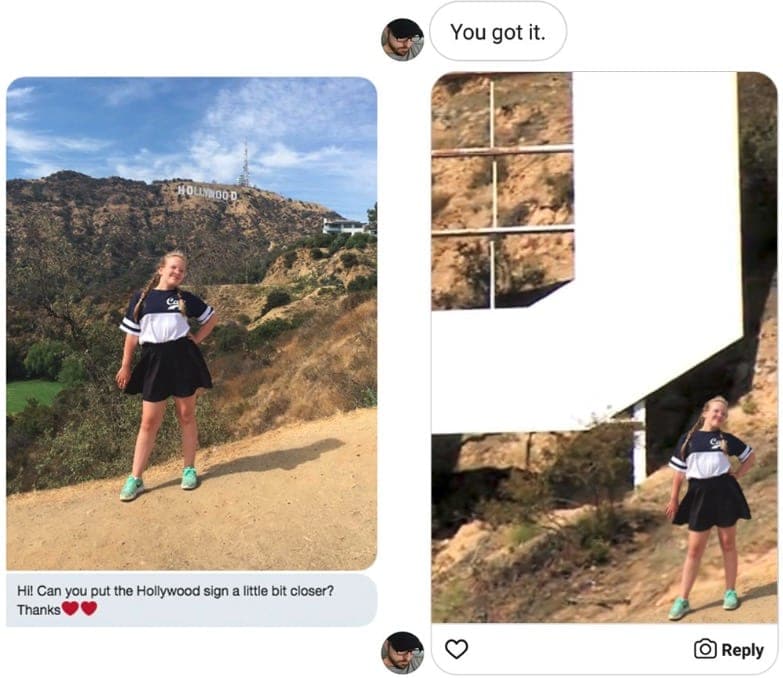Like the edited photo with heart icon
Viewport: 783px width, 678px height.
456,649
